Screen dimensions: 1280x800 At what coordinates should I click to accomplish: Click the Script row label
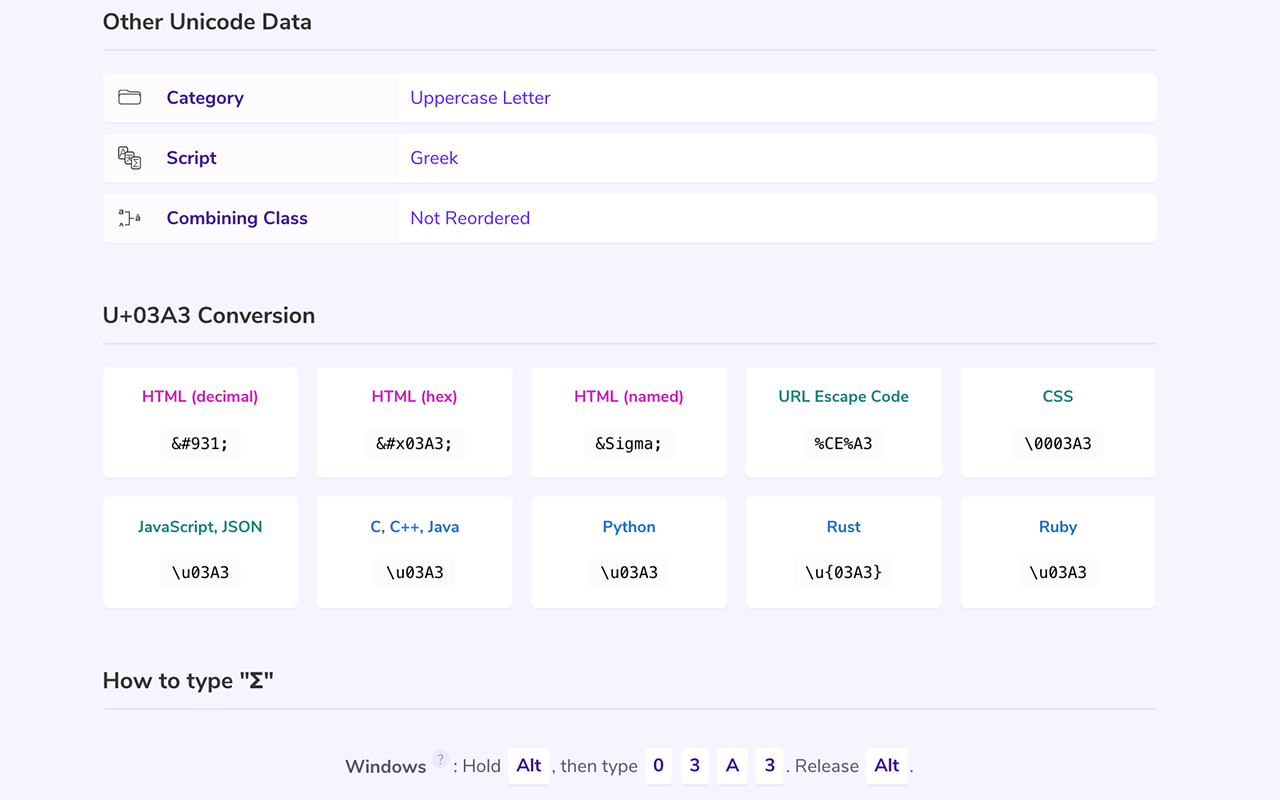click(x=191, y=158)
